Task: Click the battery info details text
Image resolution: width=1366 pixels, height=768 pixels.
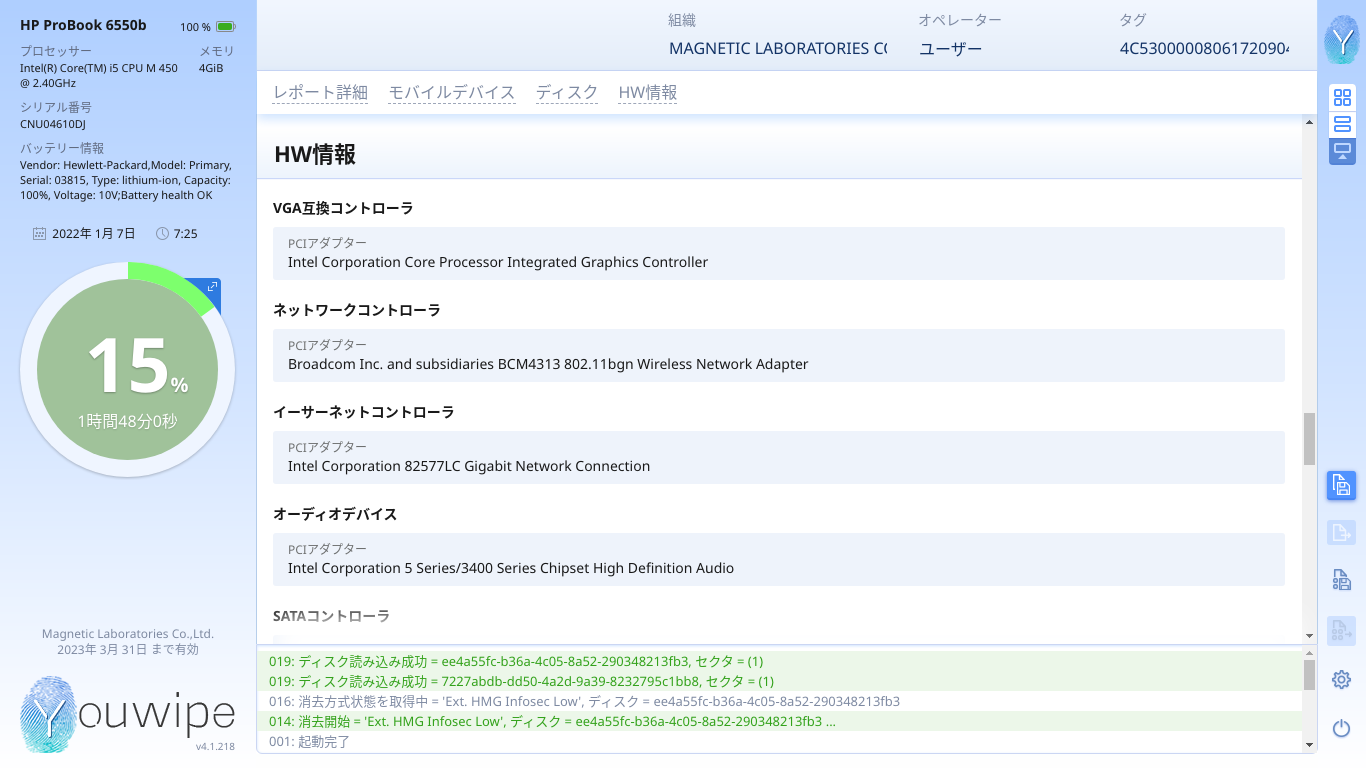Action: pyautogui.click(x=126, y=180)
